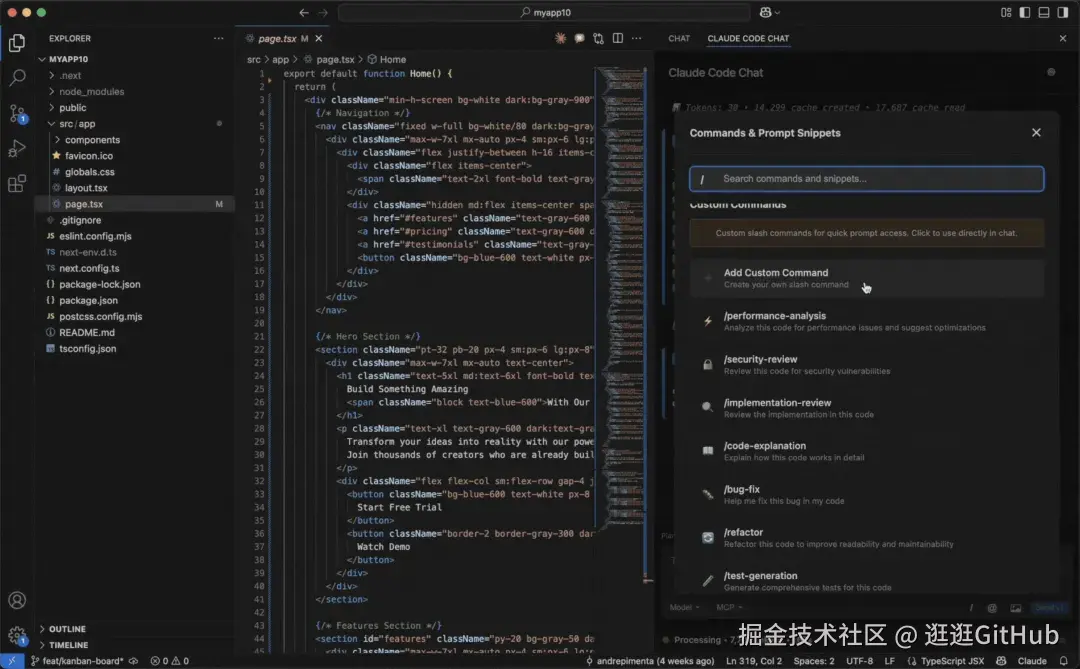
Task: Open the Search view in activity bar
Action: [17, 77]
